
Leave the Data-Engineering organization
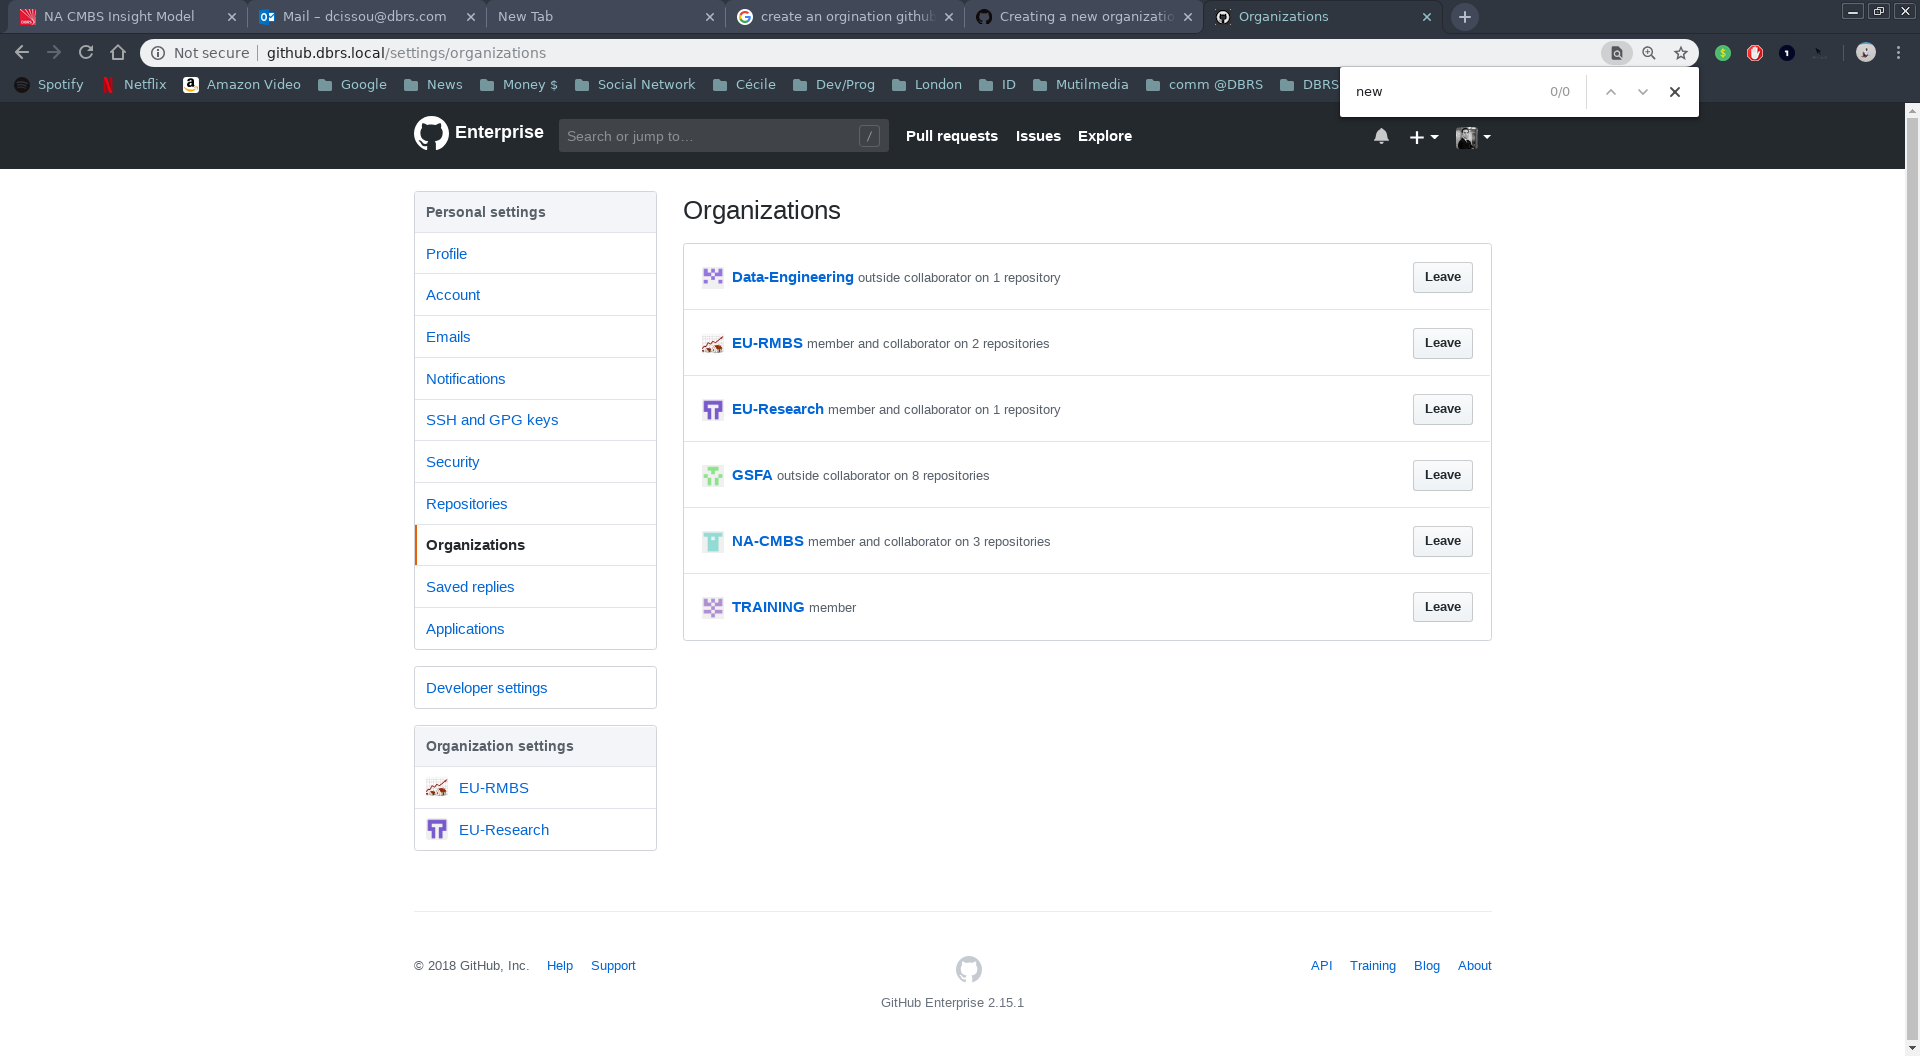coord(1442,277)
